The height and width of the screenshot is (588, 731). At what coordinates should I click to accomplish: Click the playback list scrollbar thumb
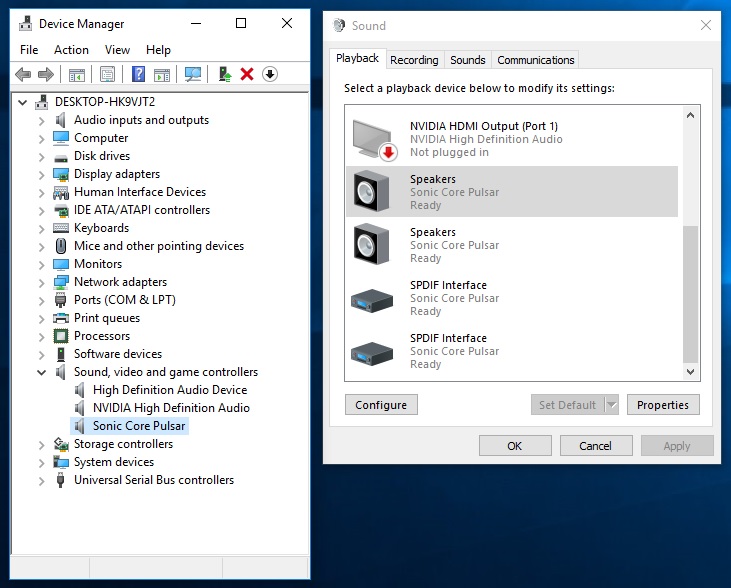point(690,294)
